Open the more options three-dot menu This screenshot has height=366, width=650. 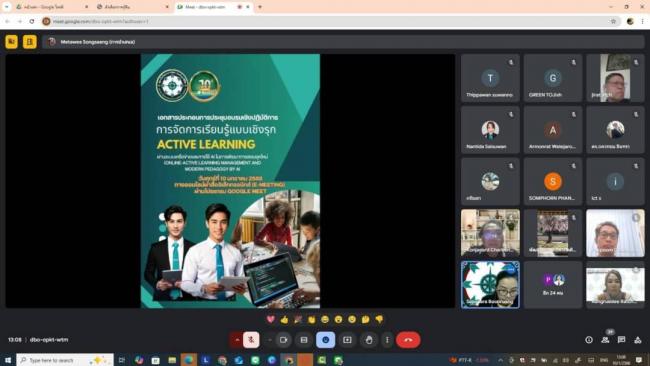[x=387, y=340]
